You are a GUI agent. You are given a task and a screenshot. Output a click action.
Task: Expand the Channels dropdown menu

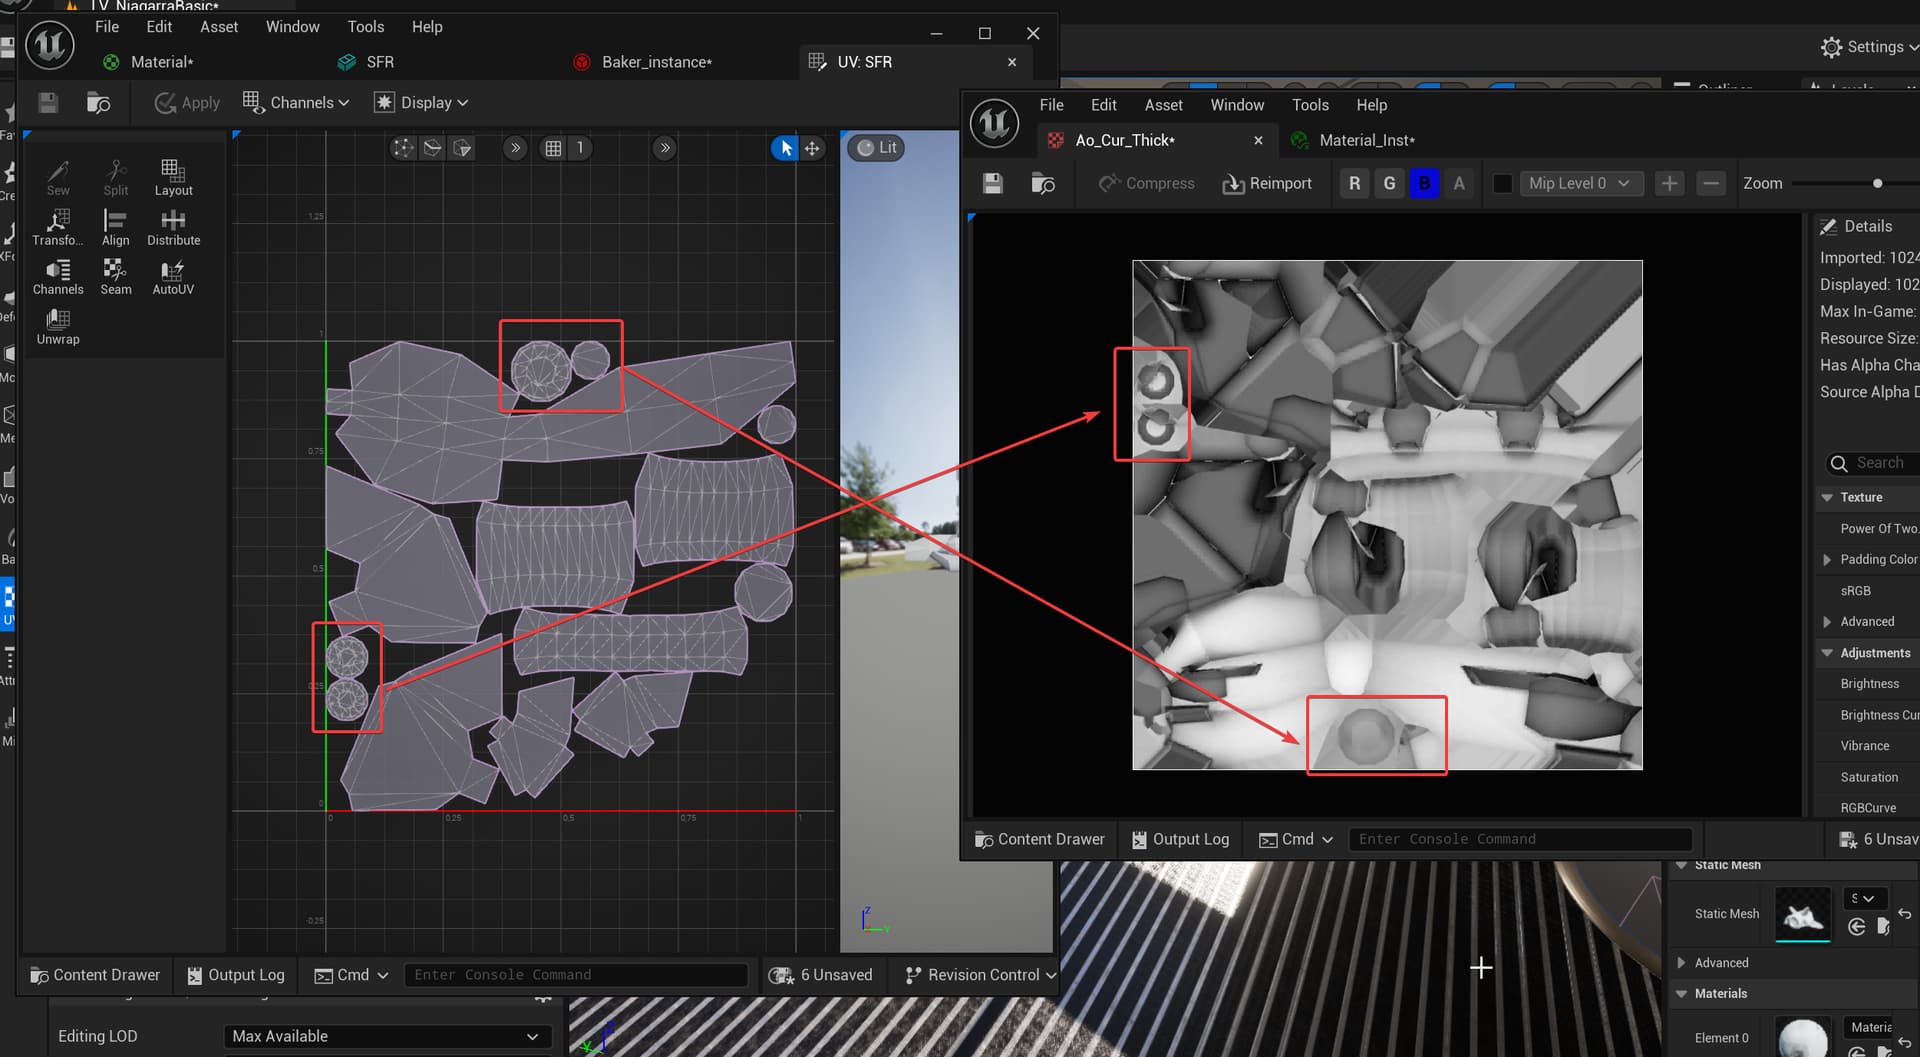(296, 102)
